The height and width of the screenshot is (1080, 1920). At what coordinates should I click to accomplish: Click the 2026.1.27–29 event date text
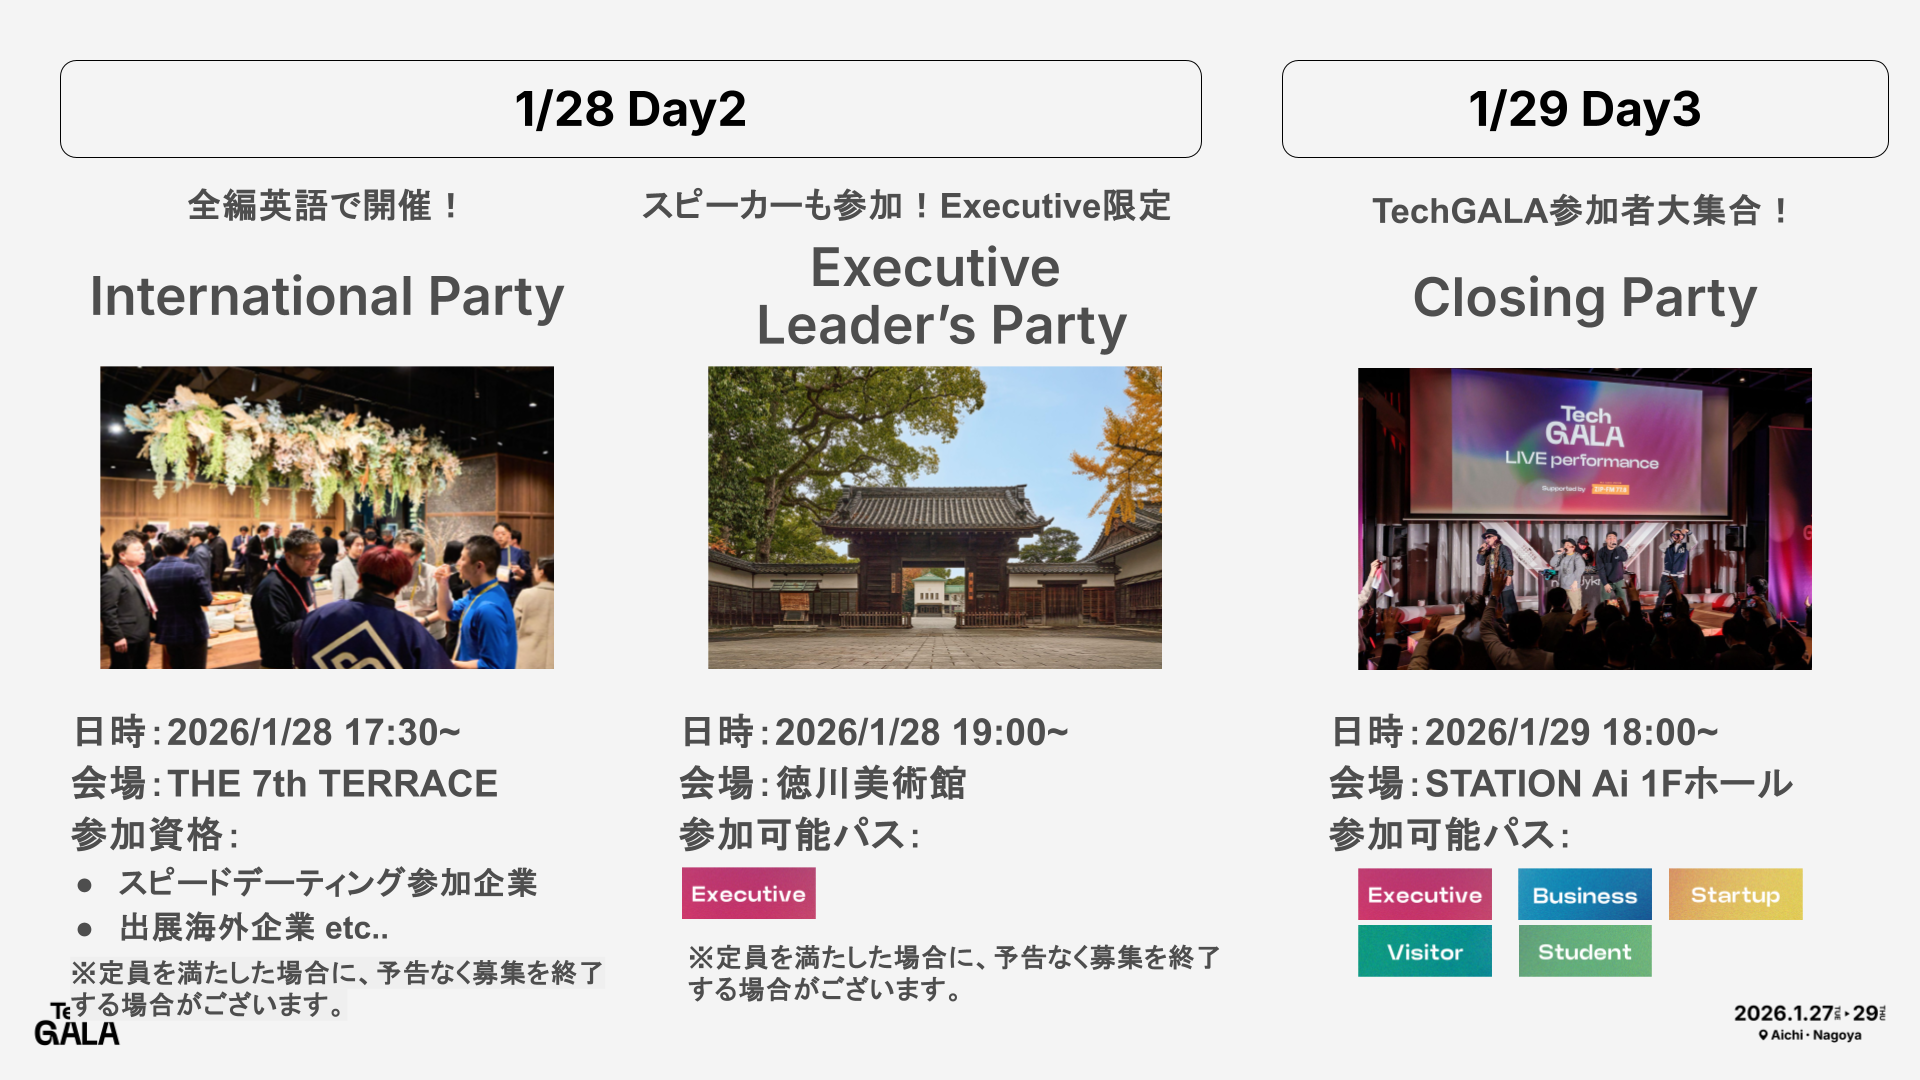point(1808,1013)
